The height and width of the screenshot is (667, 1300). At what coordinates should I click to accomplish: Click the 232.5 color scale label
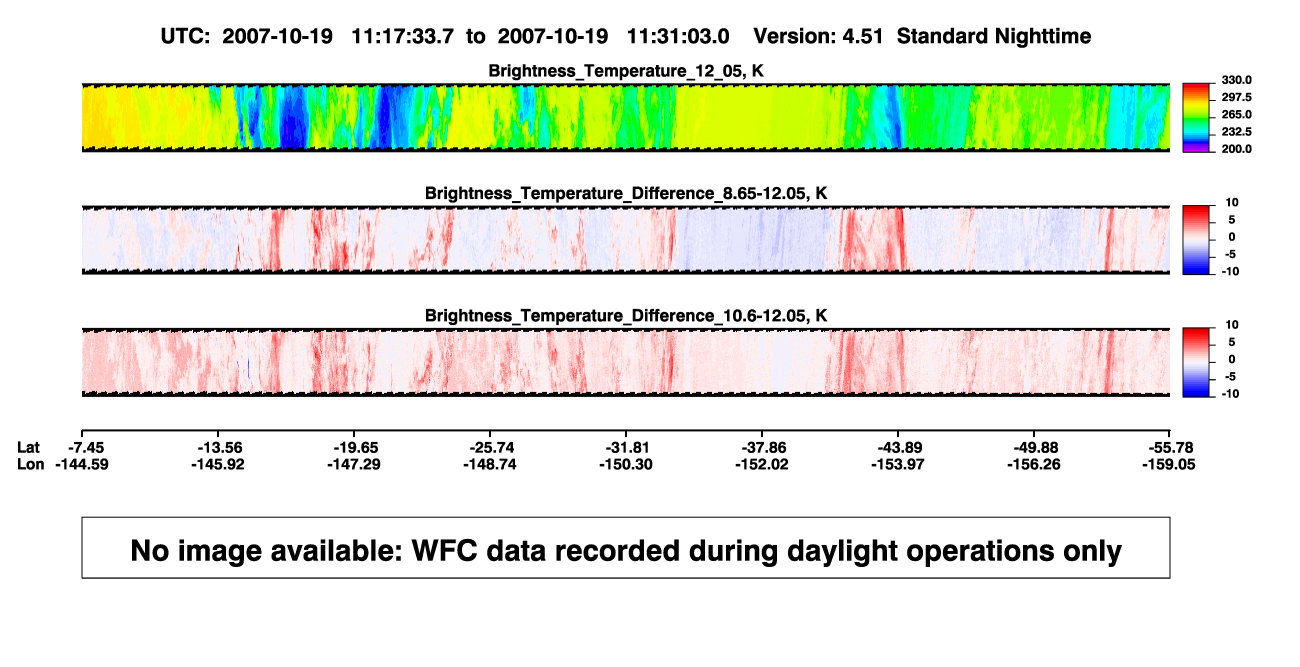1236,131
